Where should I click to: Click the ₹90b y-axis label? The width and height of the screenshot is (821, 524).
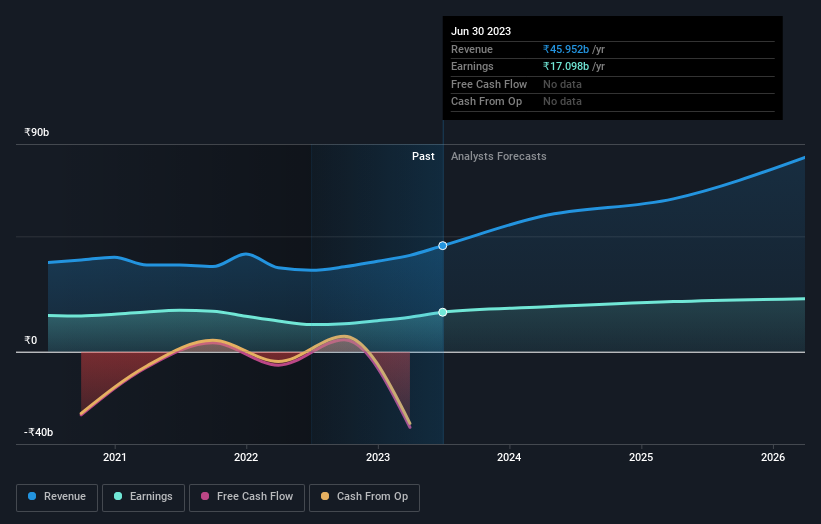coord(37,132)
